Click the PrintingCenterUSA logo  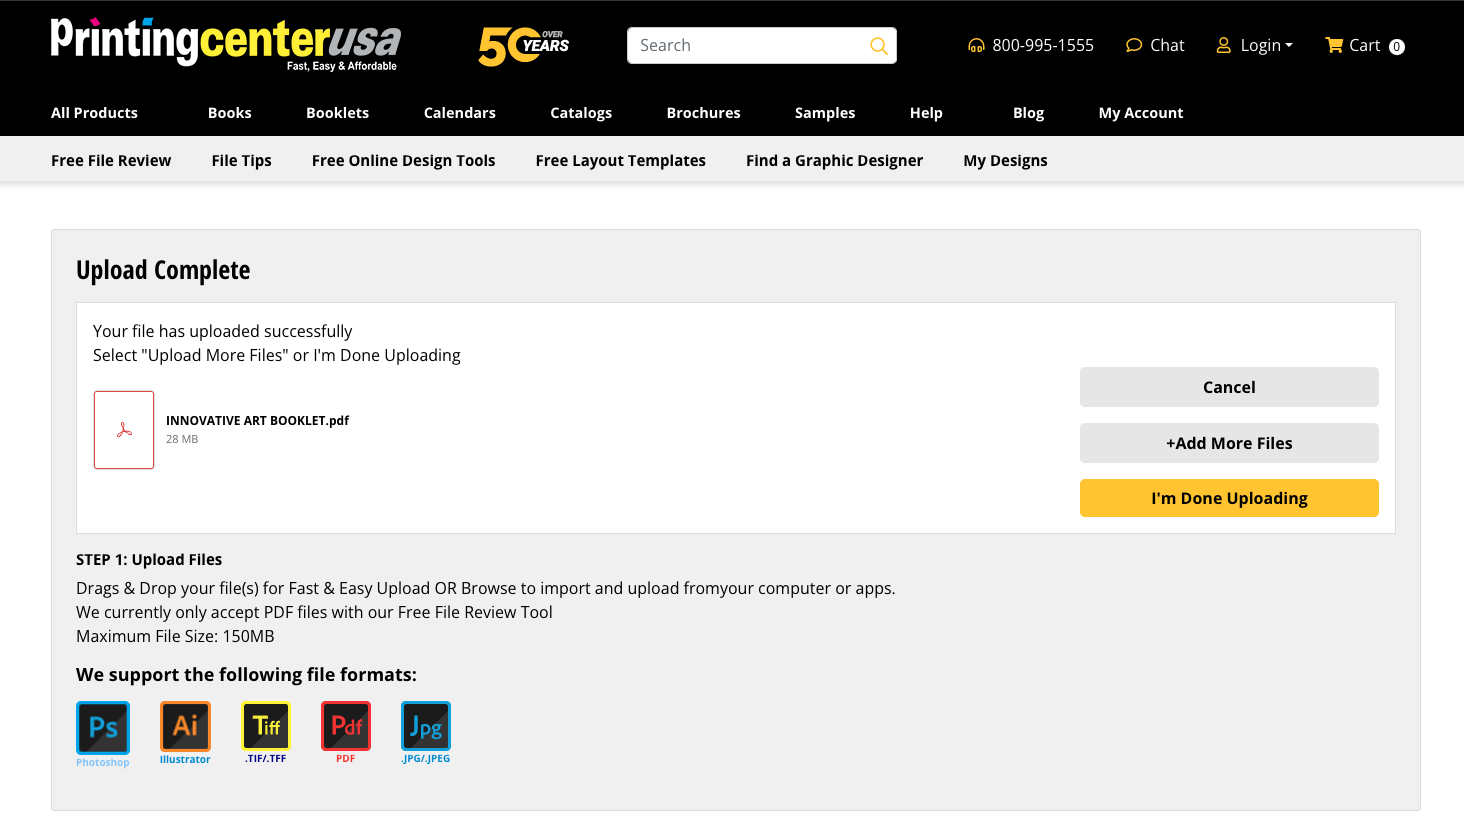pyautogui.click(x=225, y=43)
